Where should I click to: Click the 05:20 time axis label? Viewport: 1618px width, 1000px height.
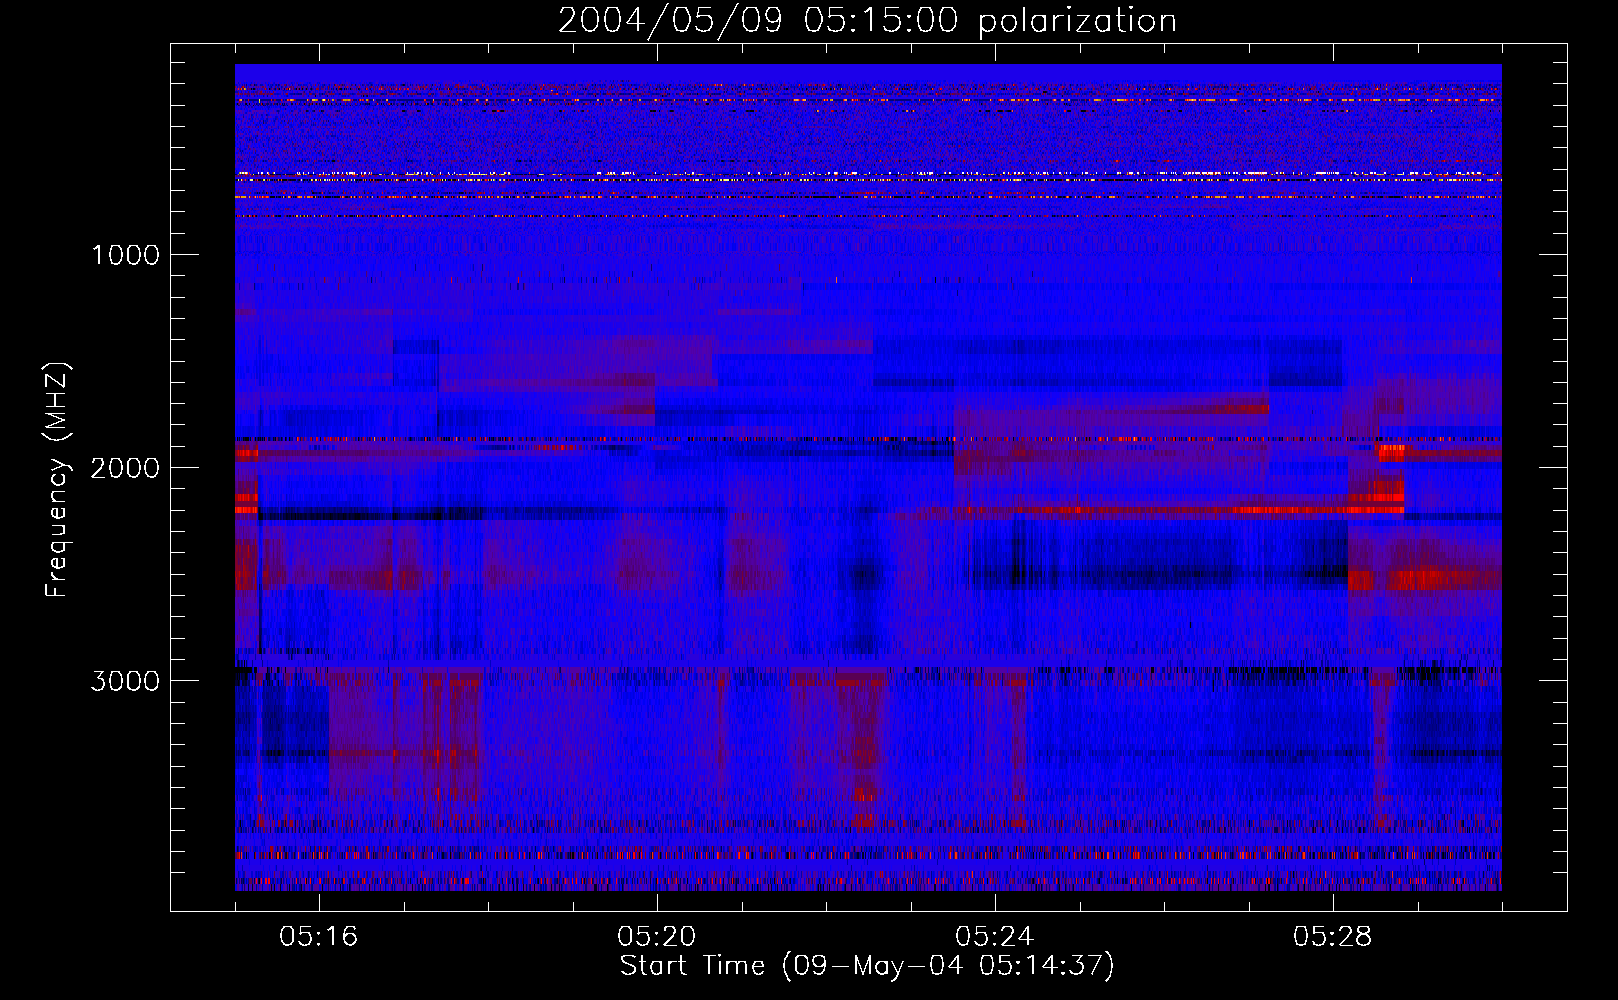(x=657, y=937)
